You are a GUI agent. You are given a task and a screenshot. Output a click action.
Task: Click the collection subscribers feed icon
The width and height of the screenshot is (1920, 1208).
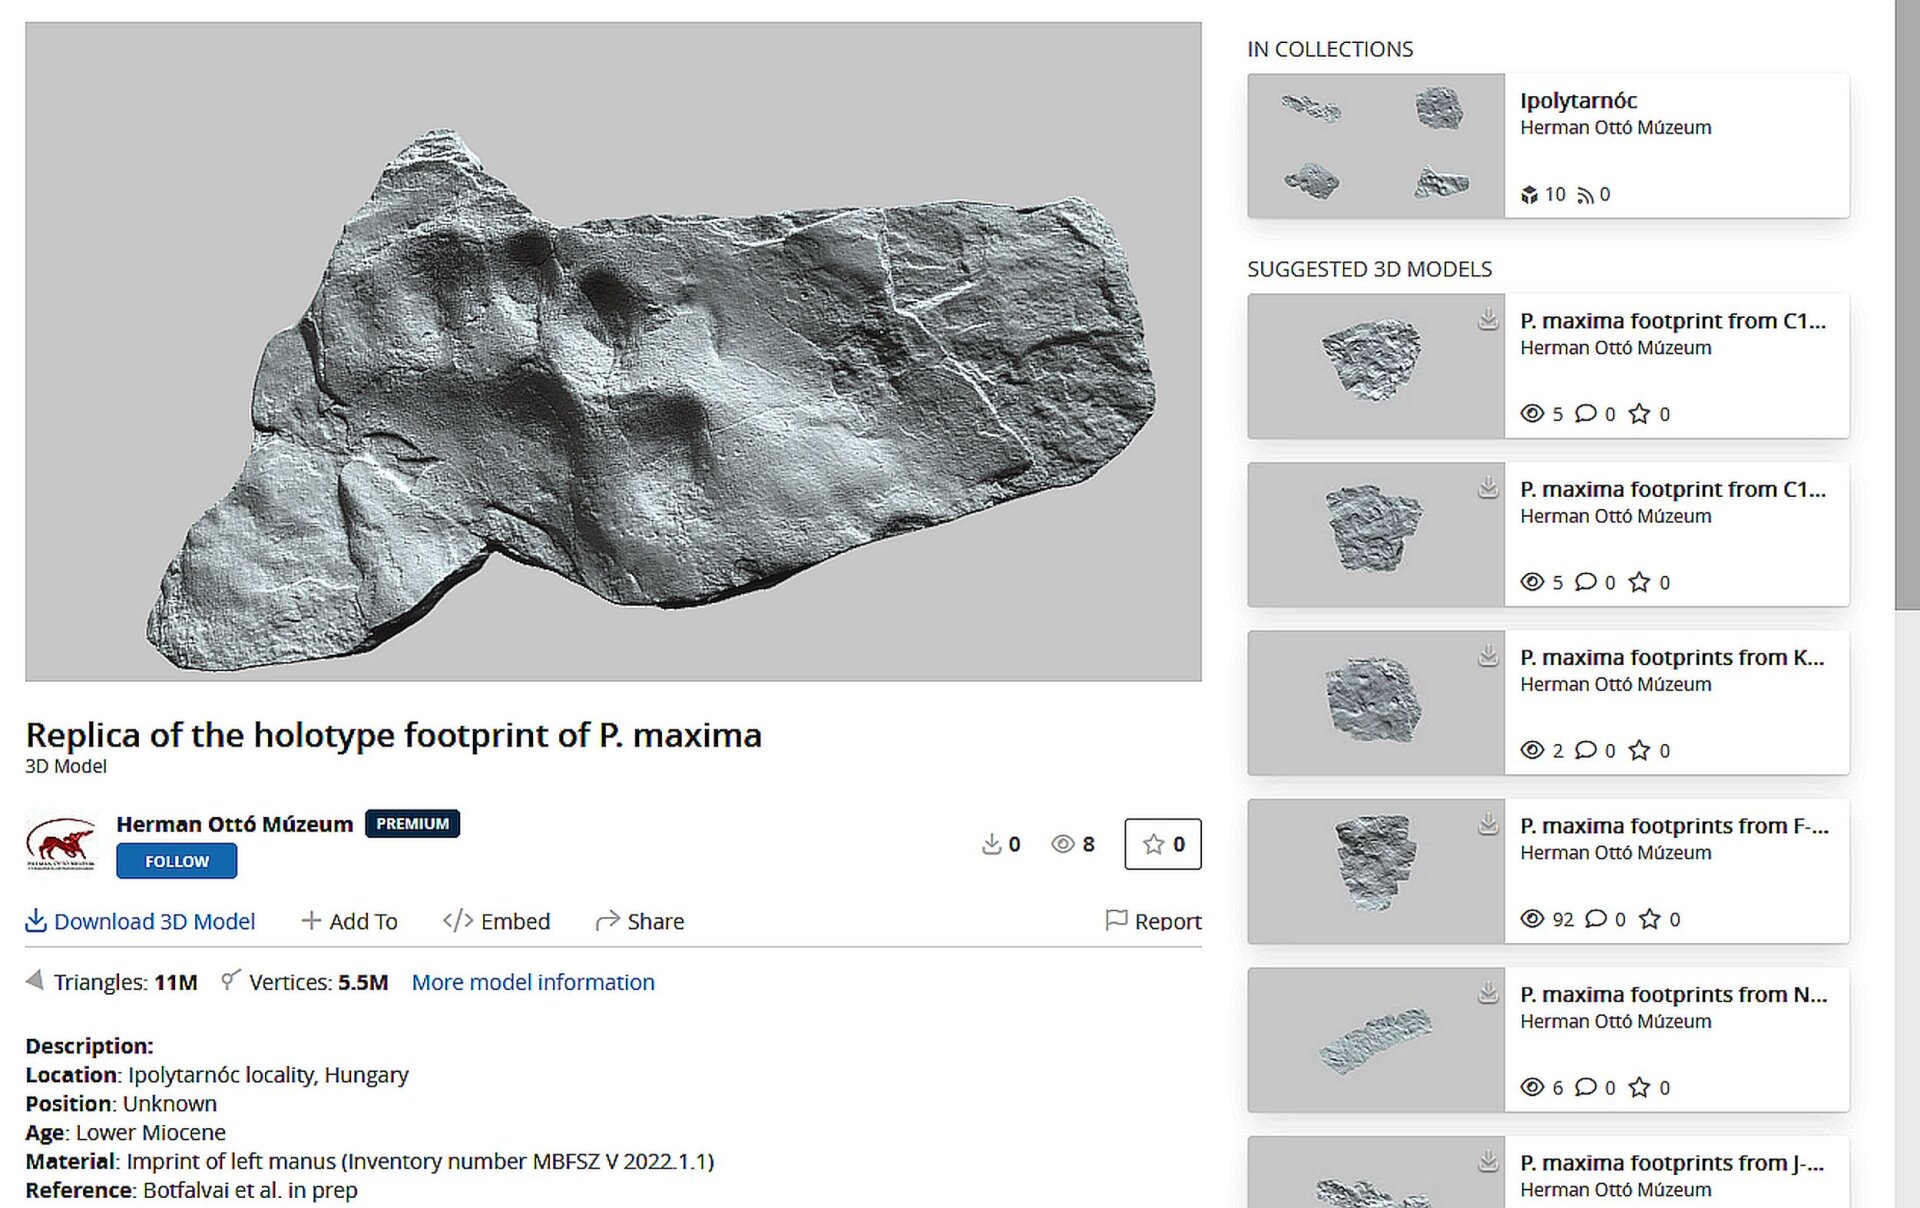(1585, 195)
